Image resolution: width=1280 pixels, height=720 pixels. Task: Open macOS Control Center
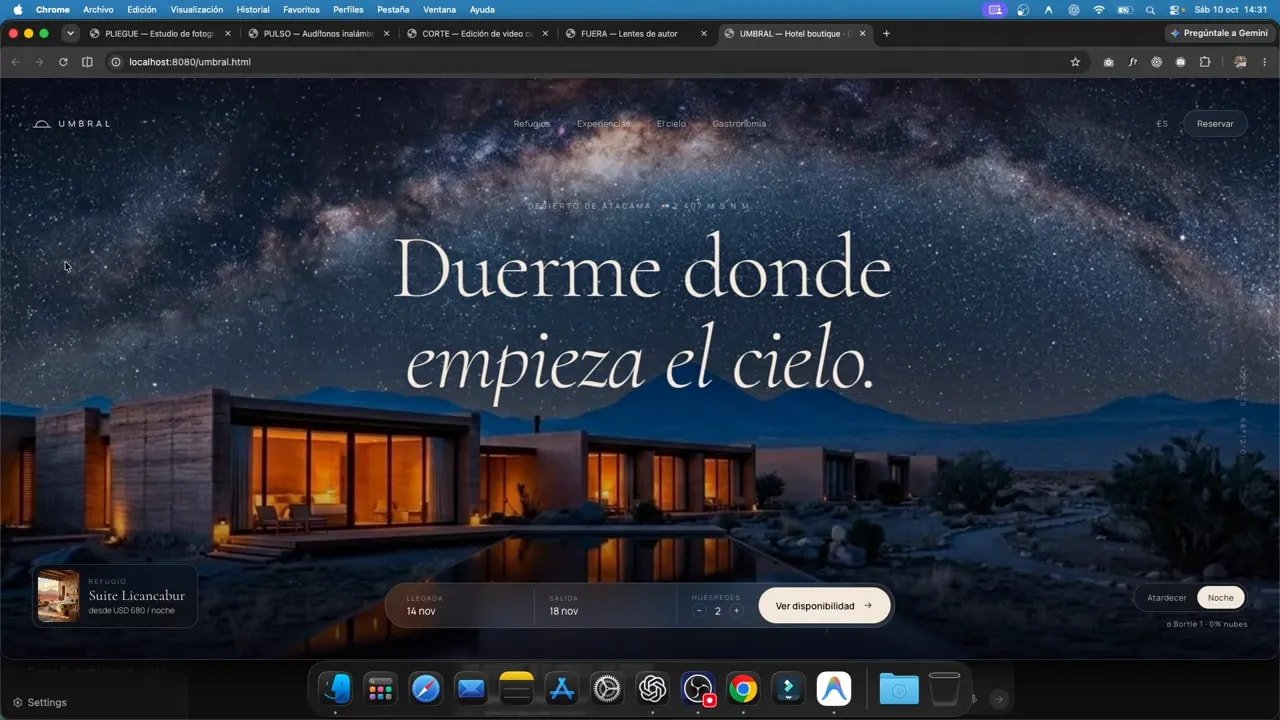[x=1174, y=10]
